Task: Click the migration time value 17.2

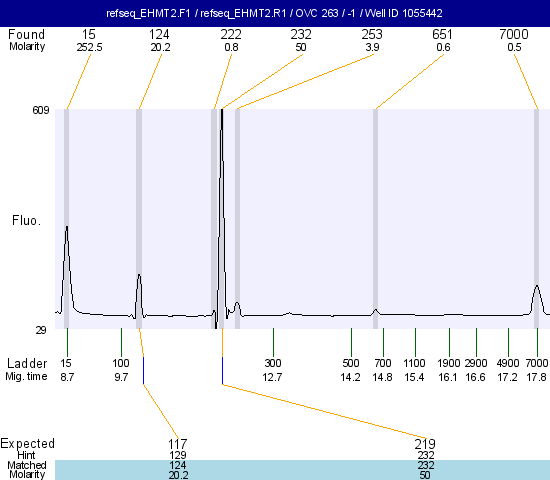Action: (507, 377)
